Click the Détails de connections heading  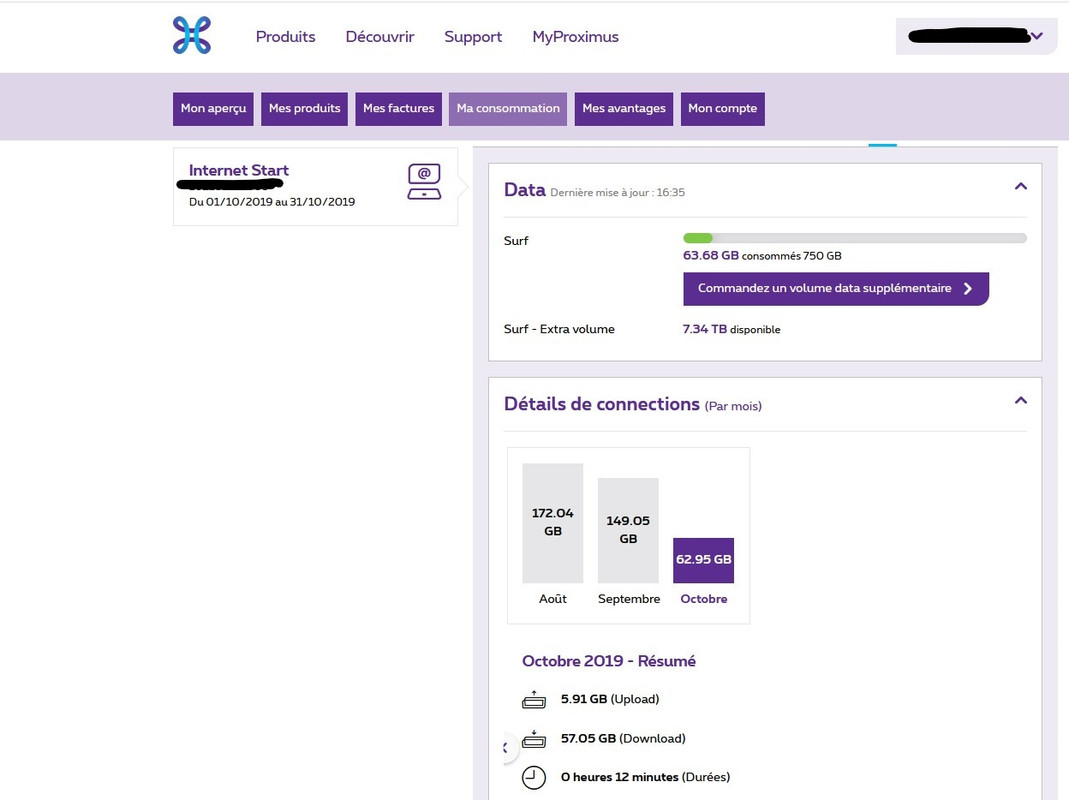pos(601,404)
